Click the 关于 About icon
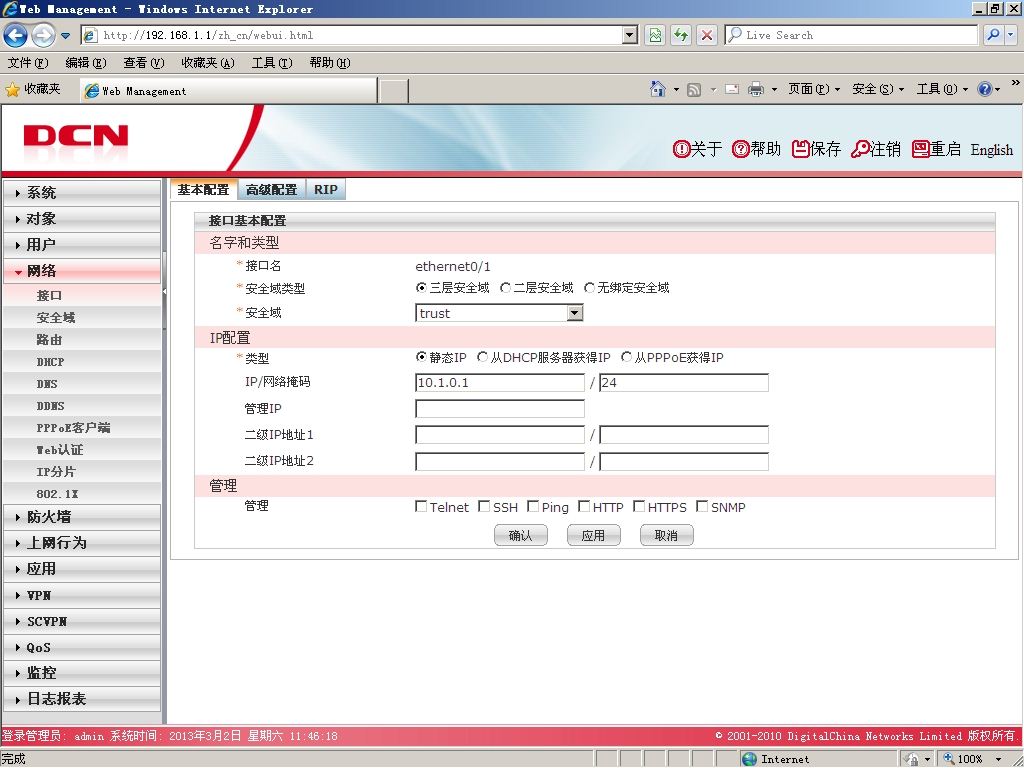 (x=681, y=150)
